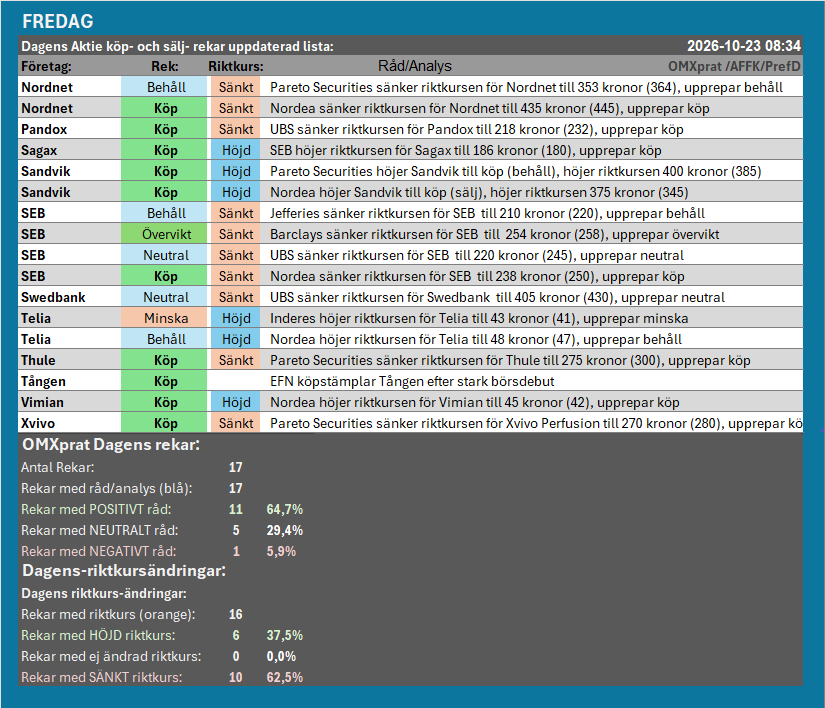Click the "62,5%" value

285,678
